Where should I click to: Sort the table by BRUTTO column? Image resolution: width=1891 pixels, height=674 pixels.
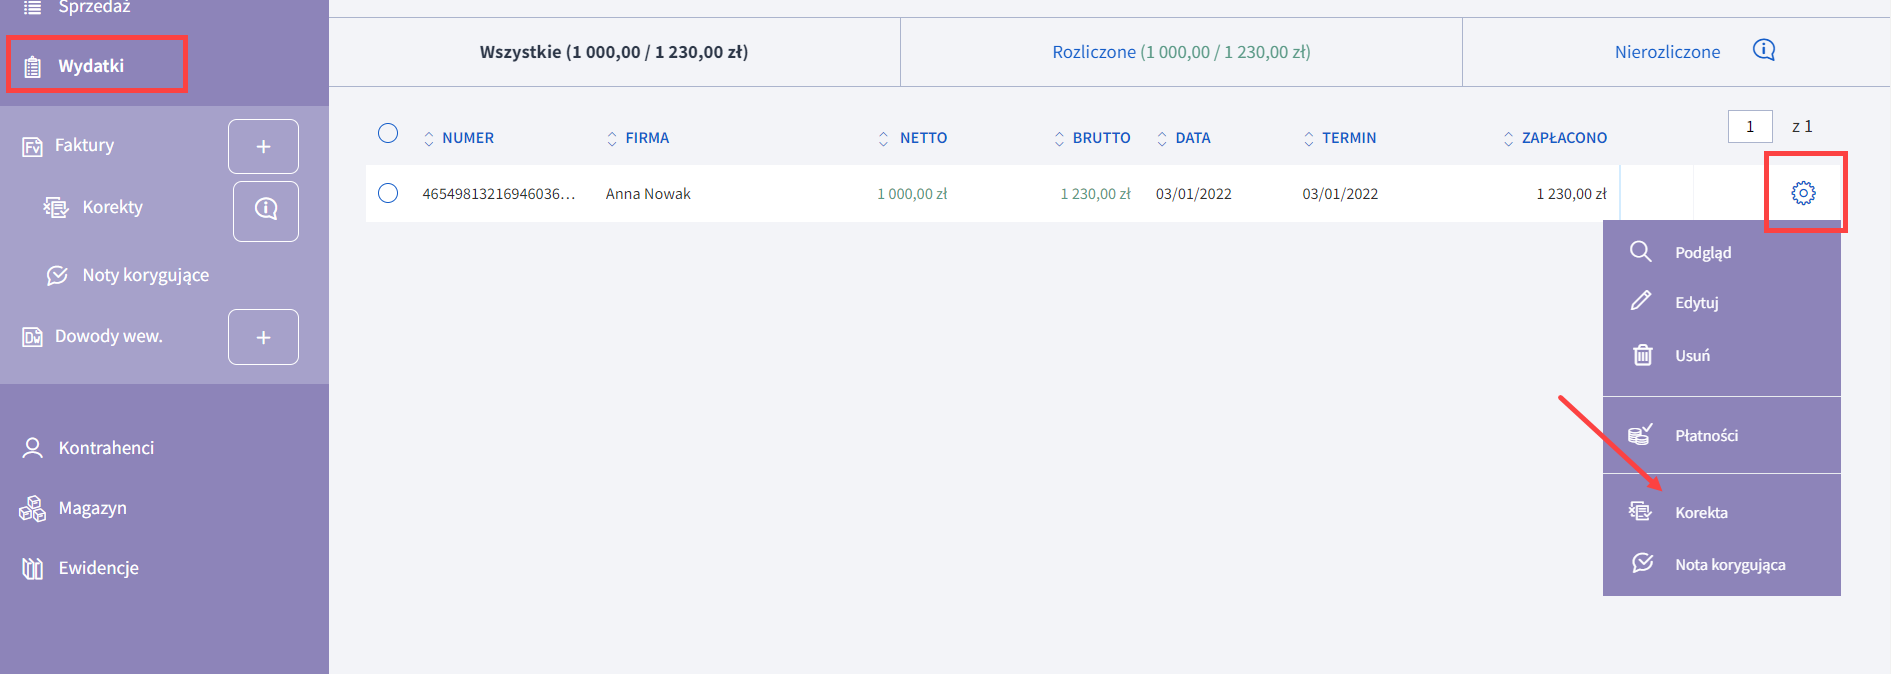[x=1100, y=138]
